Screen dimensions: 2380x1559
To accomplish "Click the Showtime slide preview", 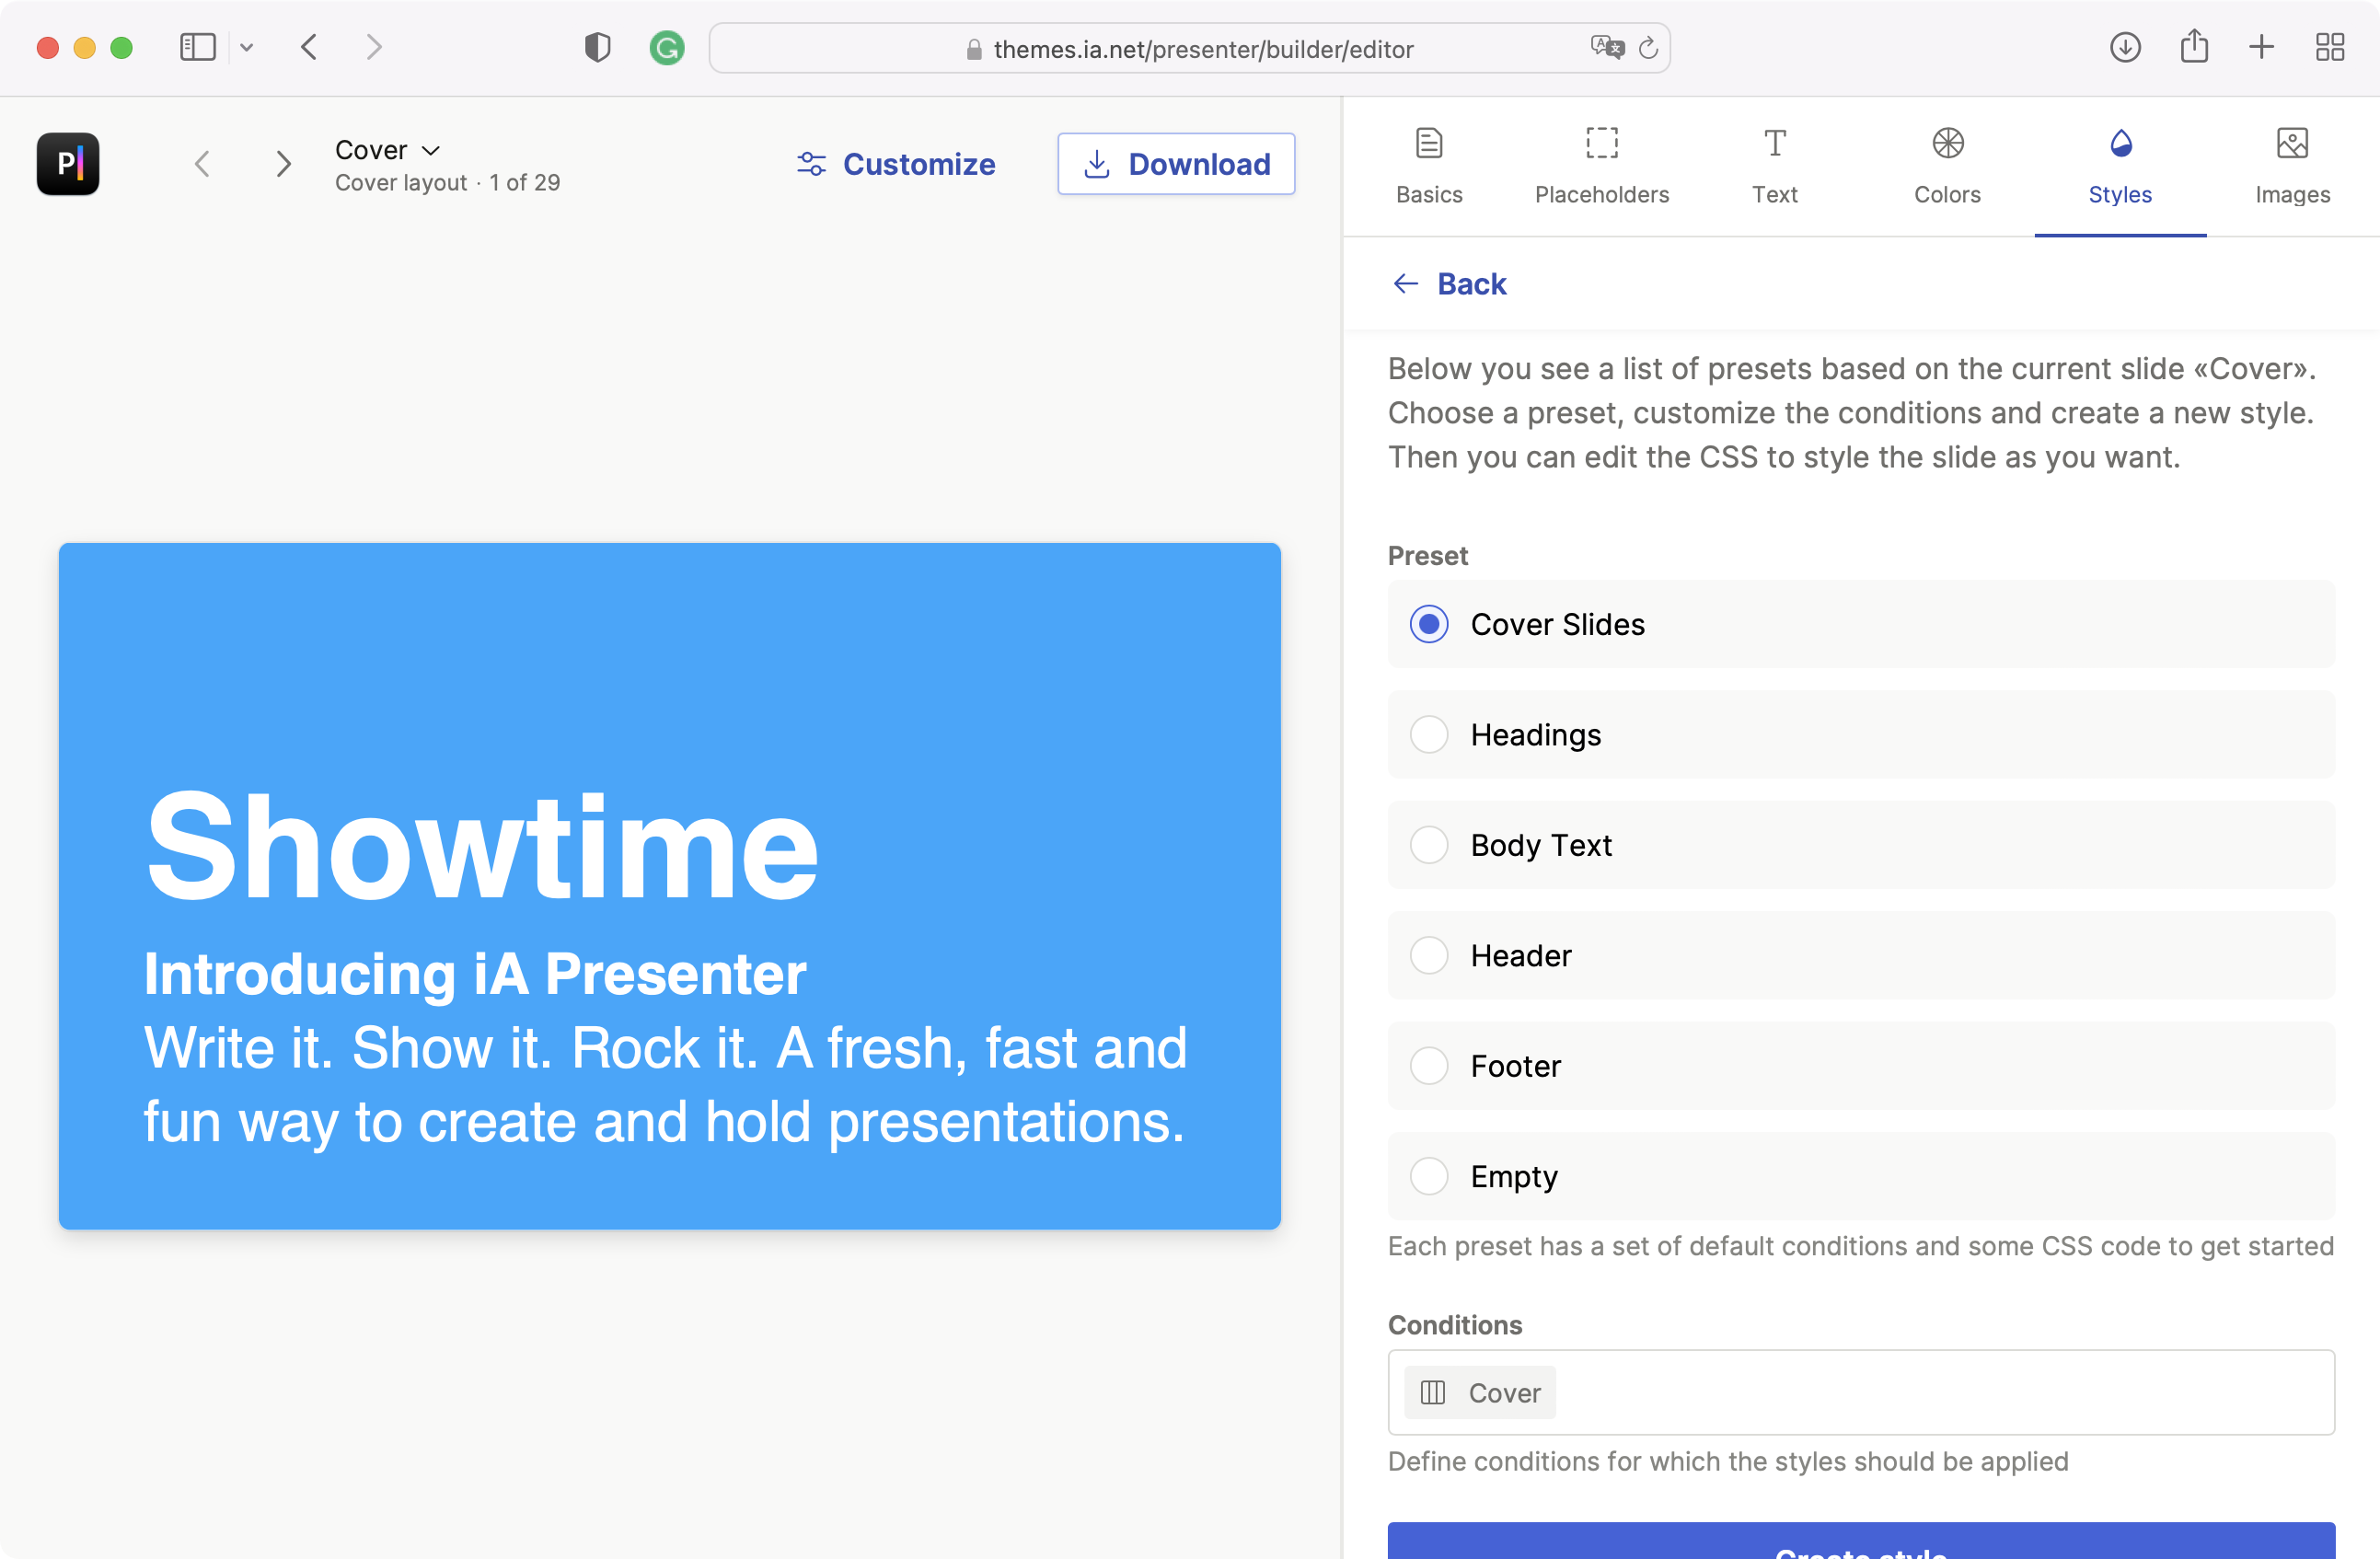I will coord(670,886).
